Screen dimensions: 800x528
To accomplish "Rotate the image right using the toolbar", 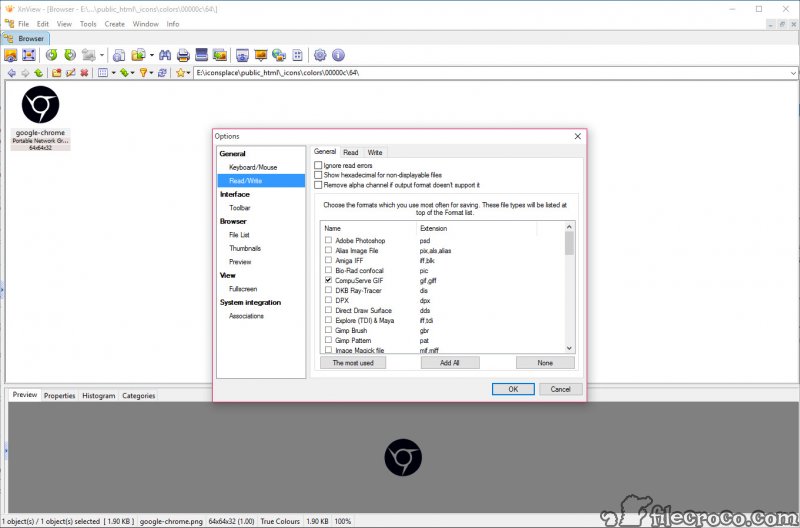I will (x=70, y=55).
